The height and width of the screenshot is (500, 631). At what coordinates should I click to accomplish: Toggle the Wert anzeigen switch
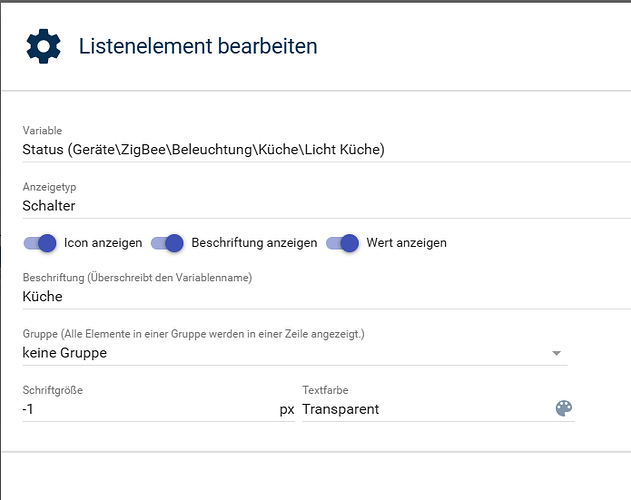coord(343,243)
